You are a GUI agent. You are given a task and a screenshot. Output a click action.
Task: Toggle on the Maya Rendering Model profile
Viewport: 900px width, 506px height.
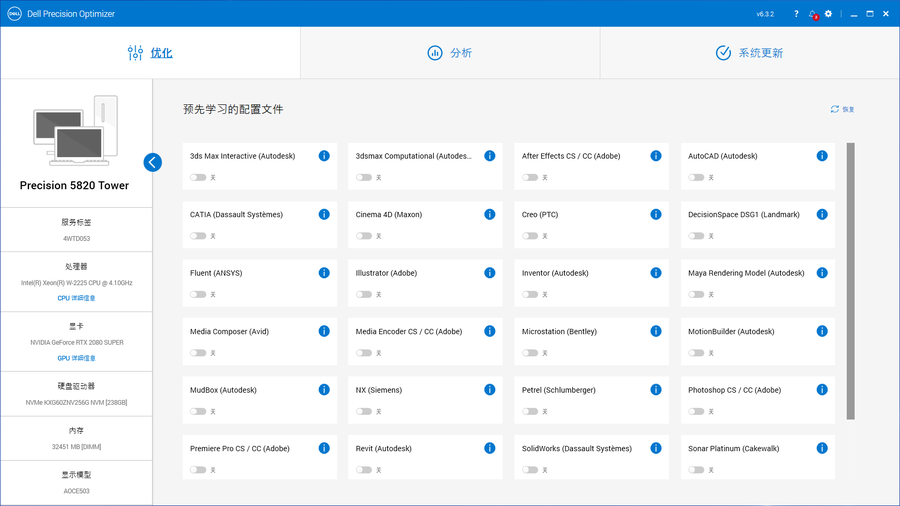coord(696,294)
